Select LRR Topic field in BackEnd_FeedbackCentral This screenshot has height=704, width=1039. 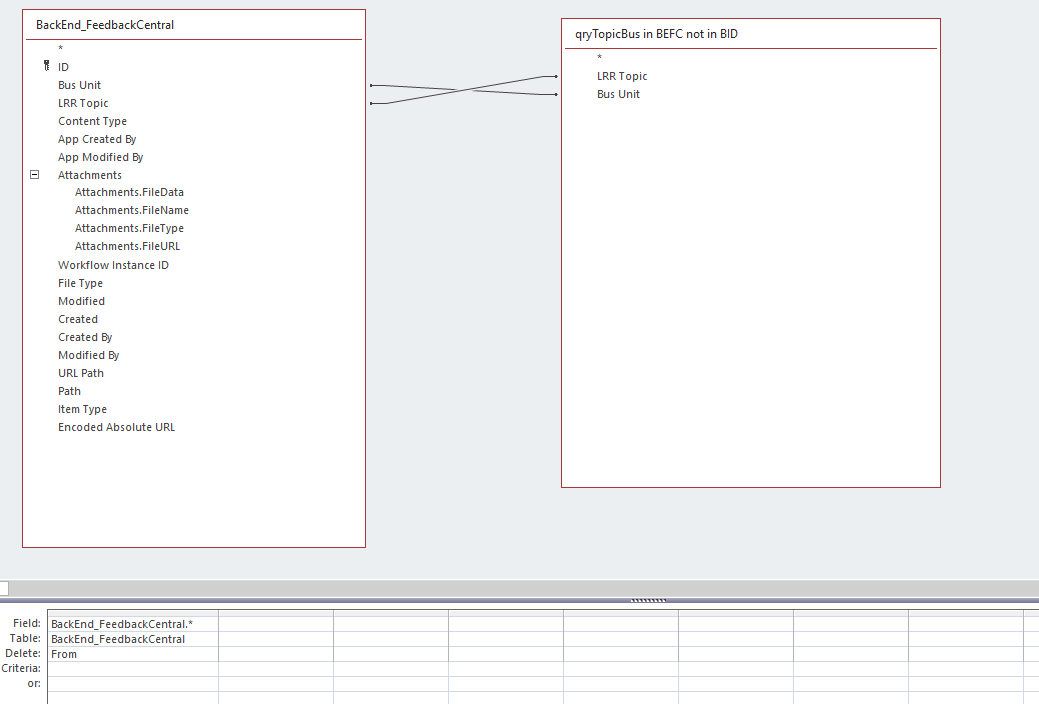pyautogui.click(x=83, y=103)
